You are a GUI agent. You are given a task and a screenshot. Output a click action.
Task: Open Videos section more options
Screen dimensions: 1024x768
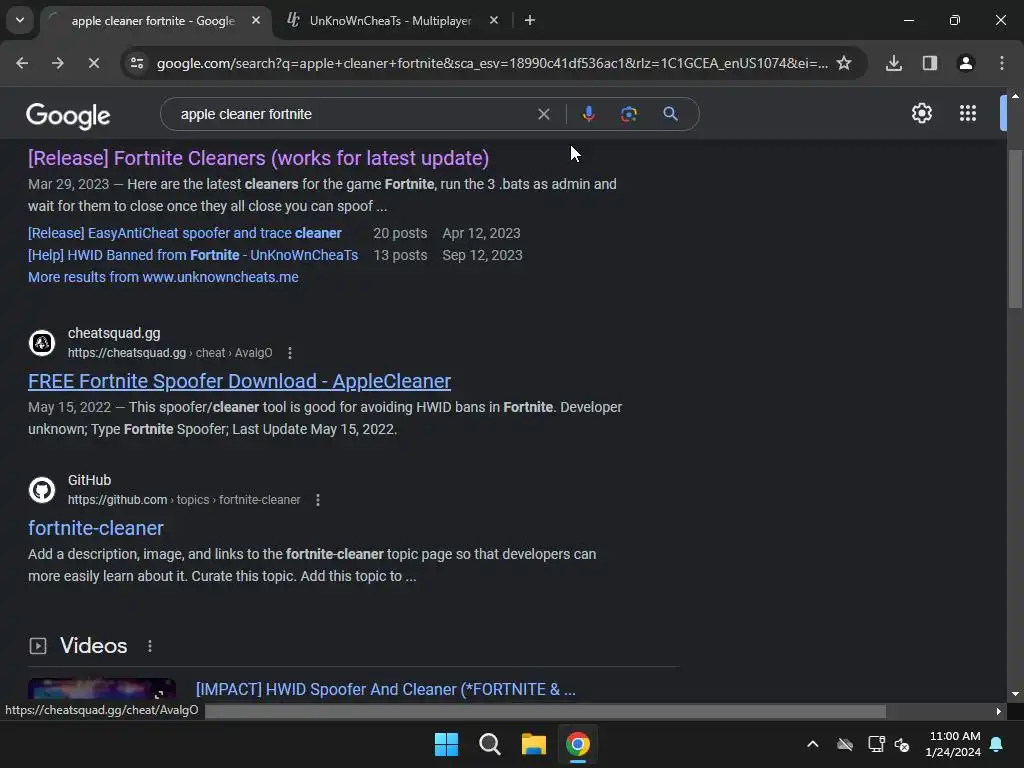coord(150,646)
